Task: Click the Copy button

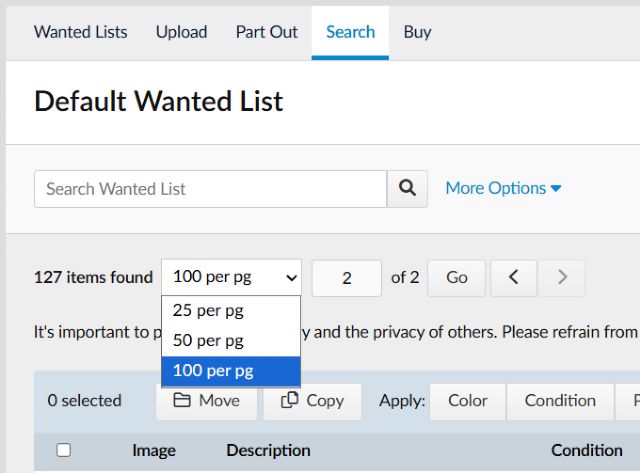Action: 313,400
